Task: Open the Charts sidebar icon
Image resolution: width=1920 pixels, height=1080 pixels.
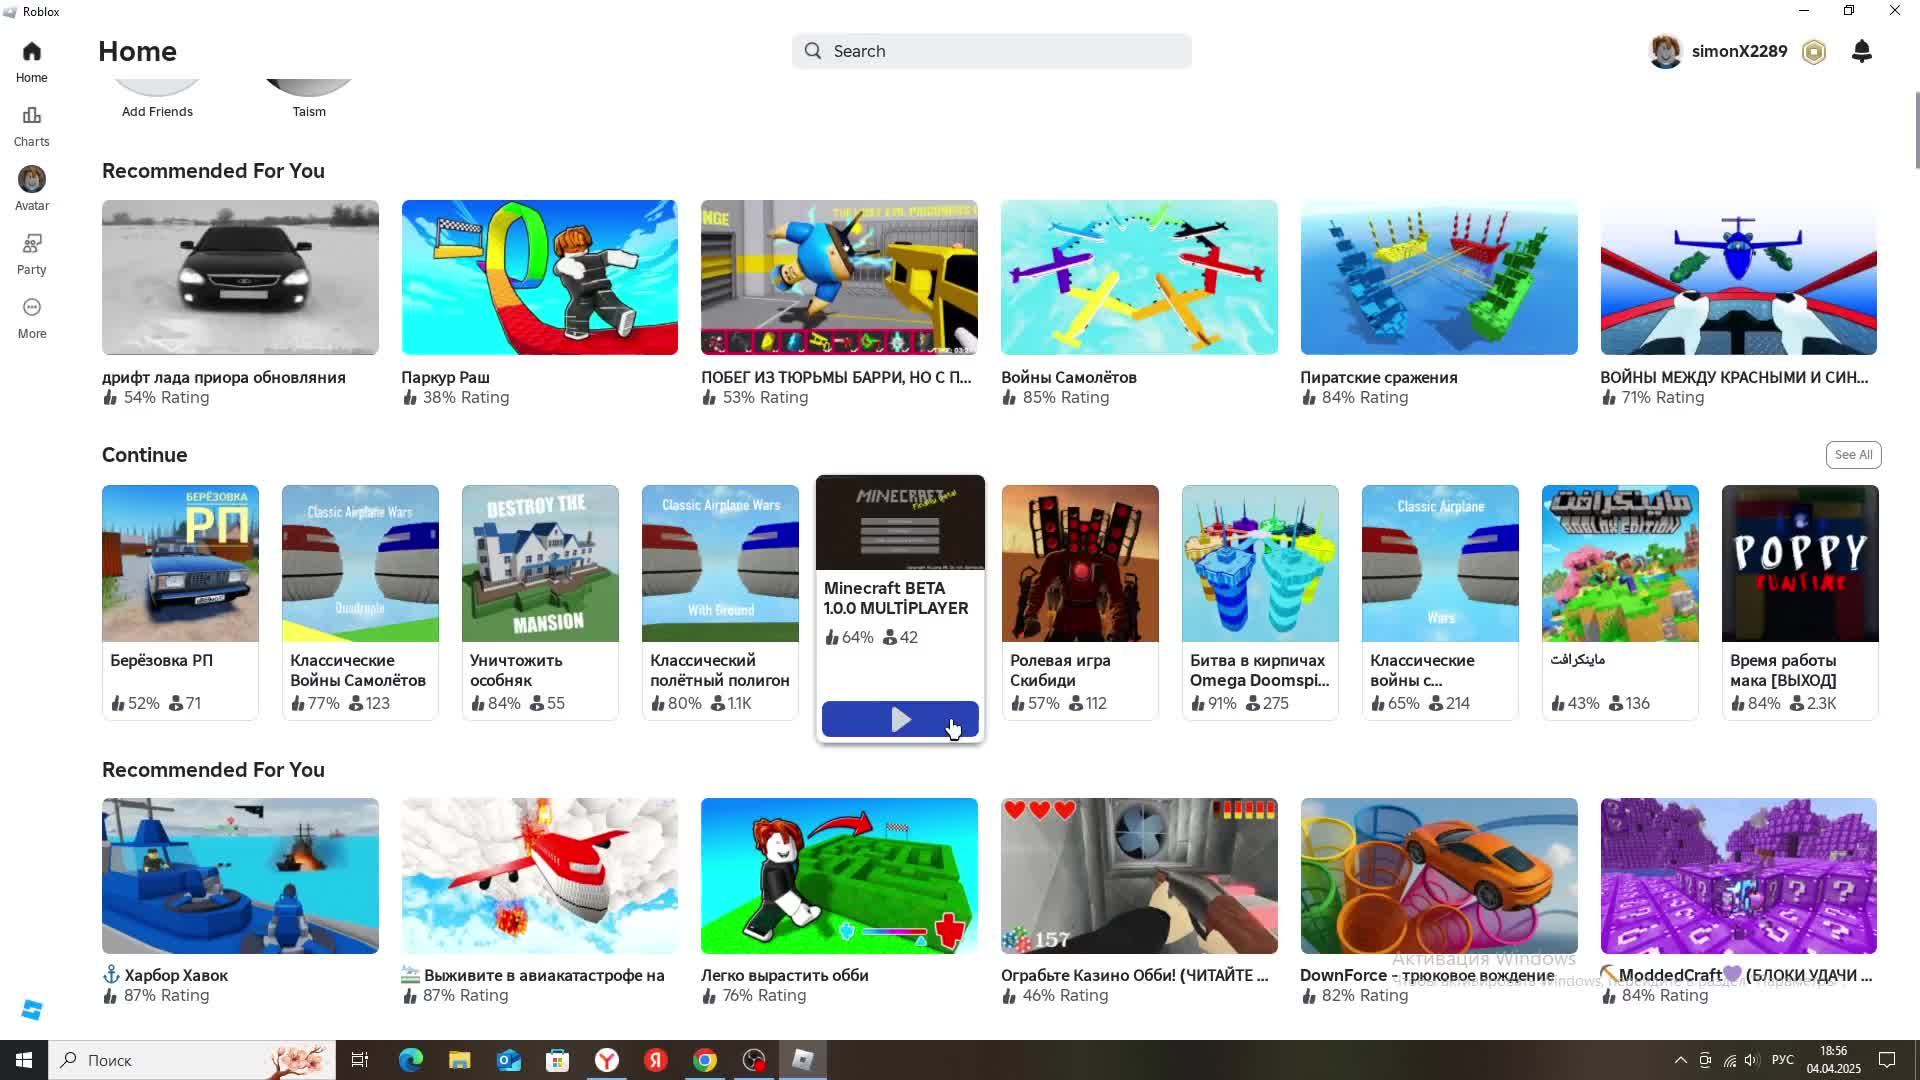Action: click(x=31, y=125)
